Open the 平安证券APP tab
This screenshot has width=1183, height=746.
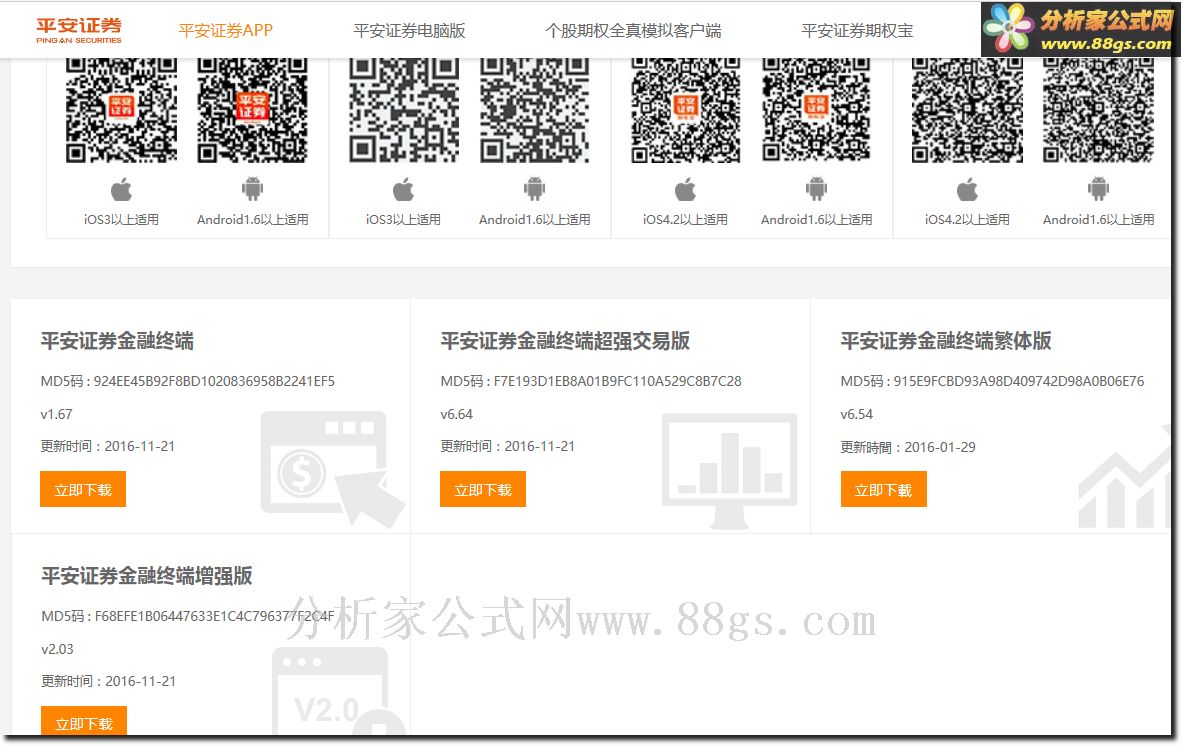tap(225, 30)
